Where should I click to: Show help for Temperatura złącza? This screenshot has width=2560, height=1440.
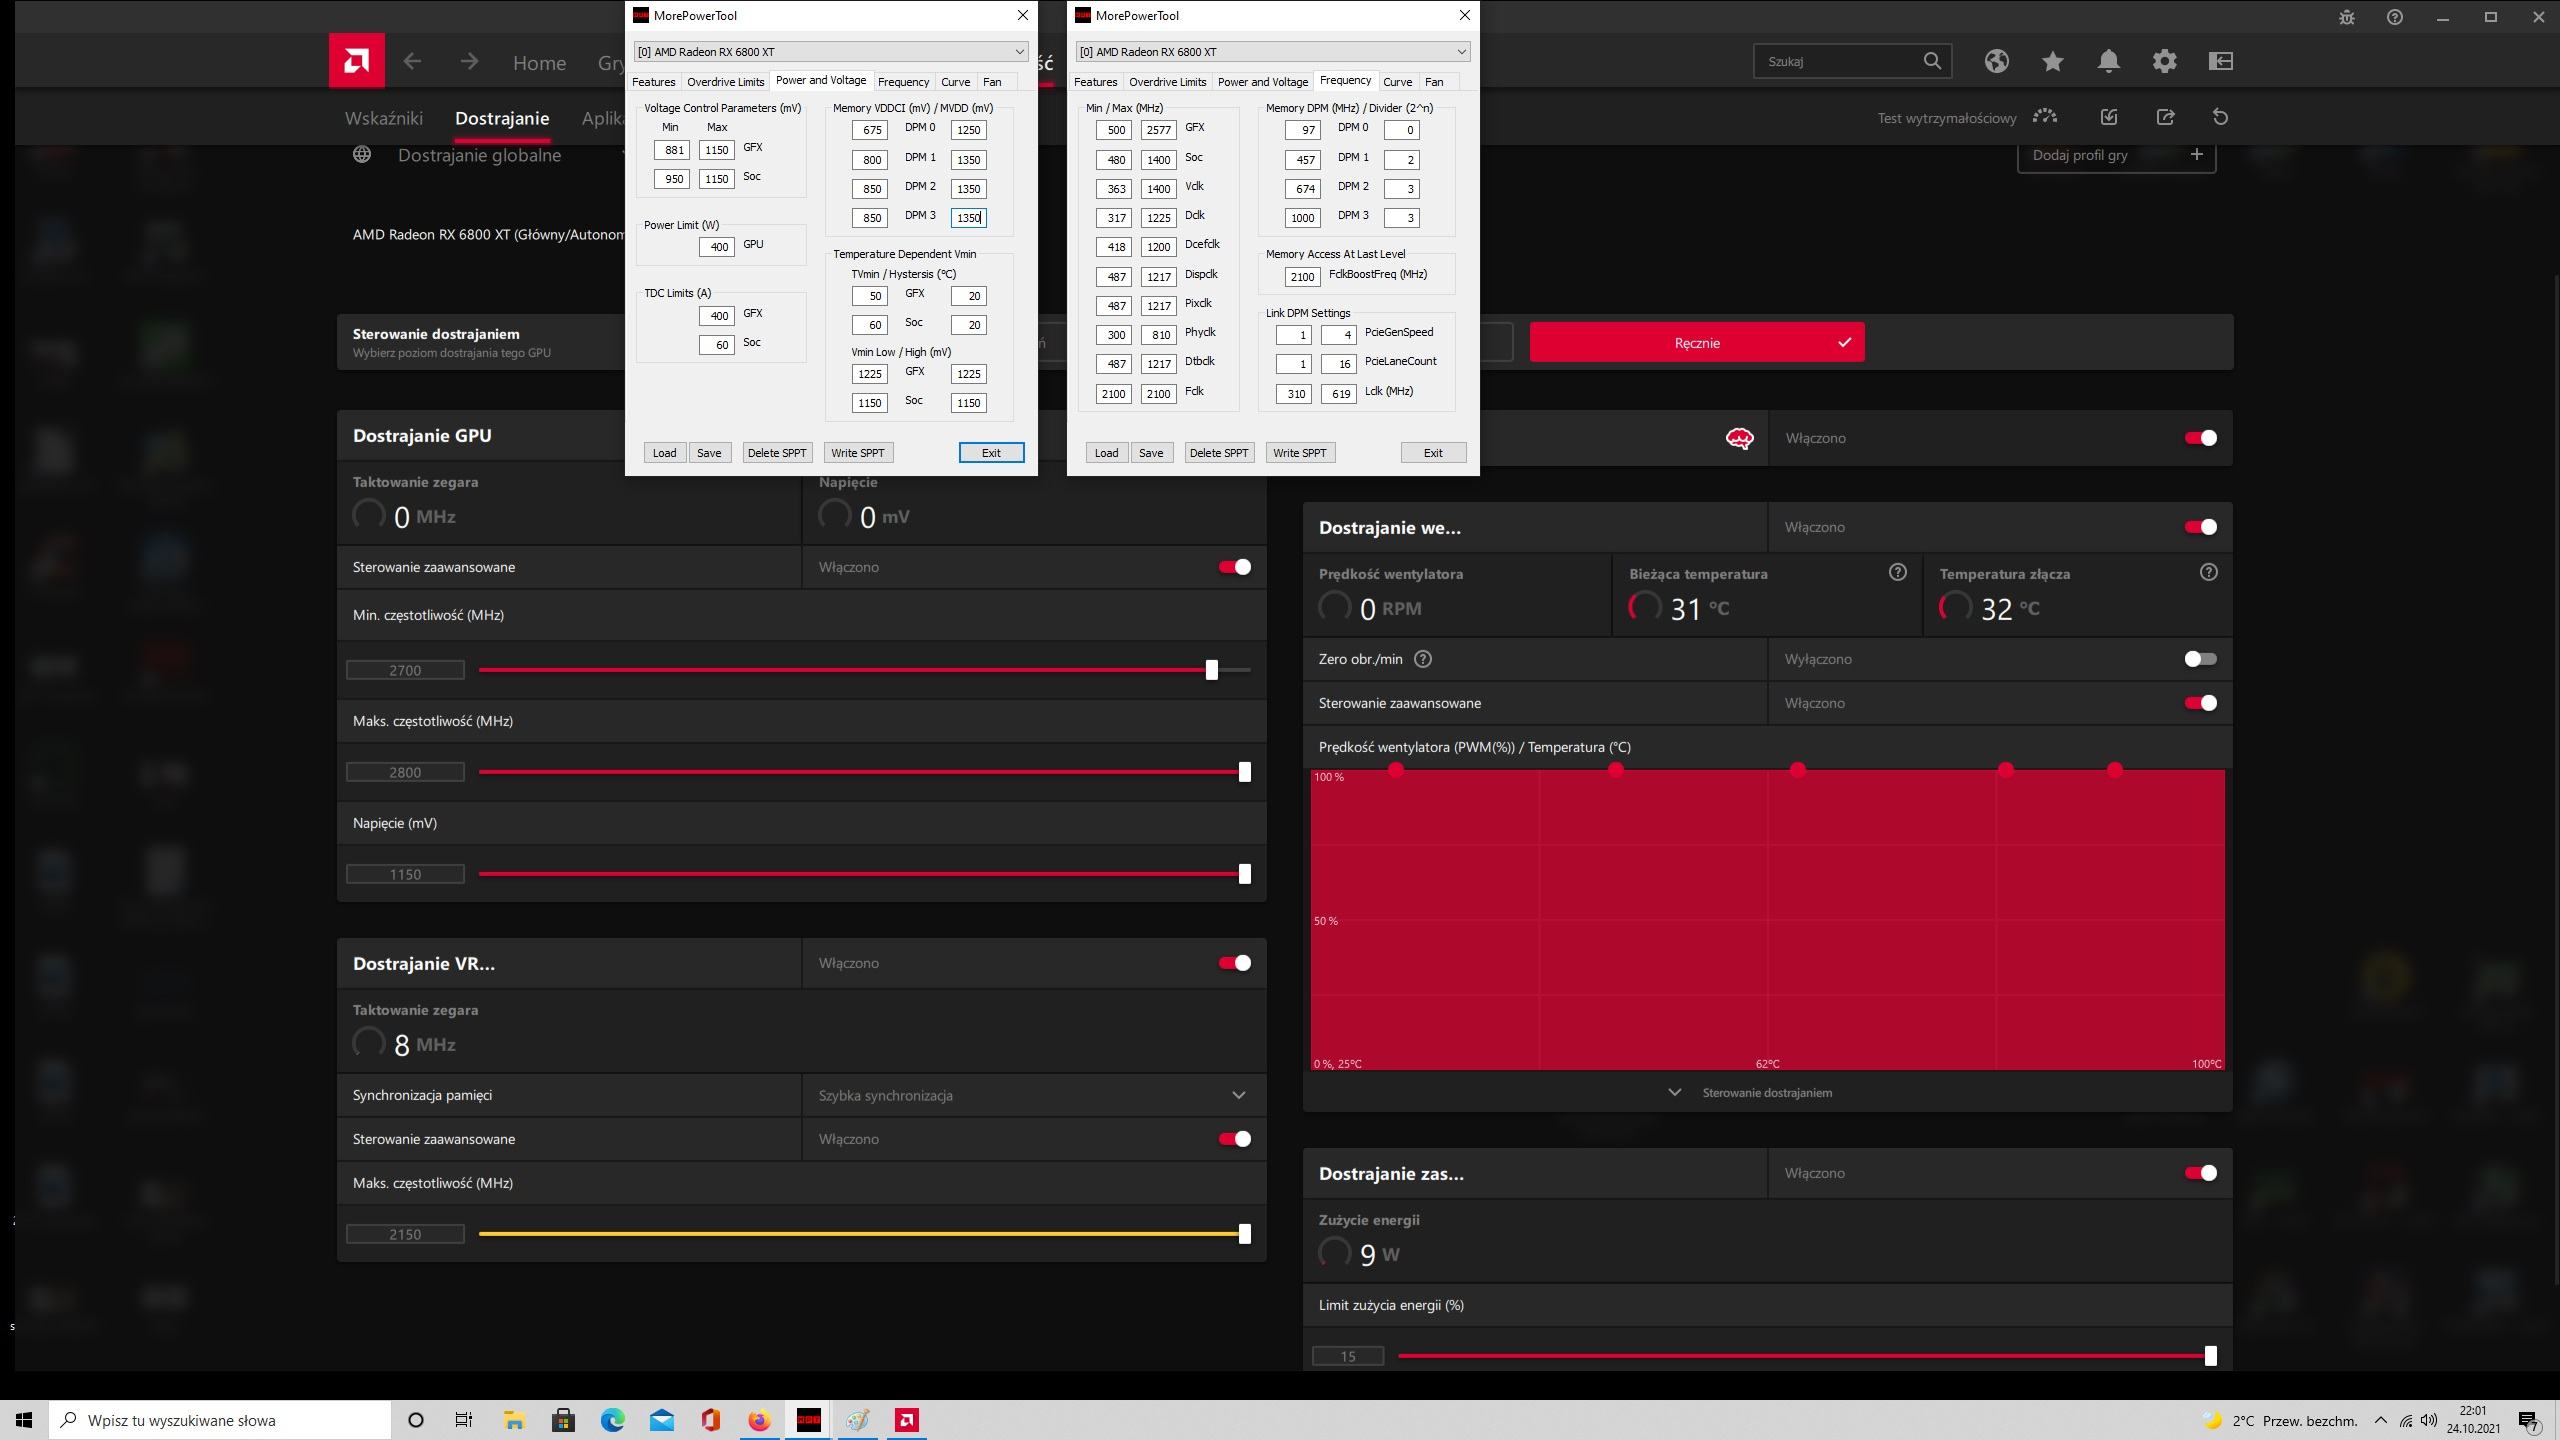(x=2208, y=572)
